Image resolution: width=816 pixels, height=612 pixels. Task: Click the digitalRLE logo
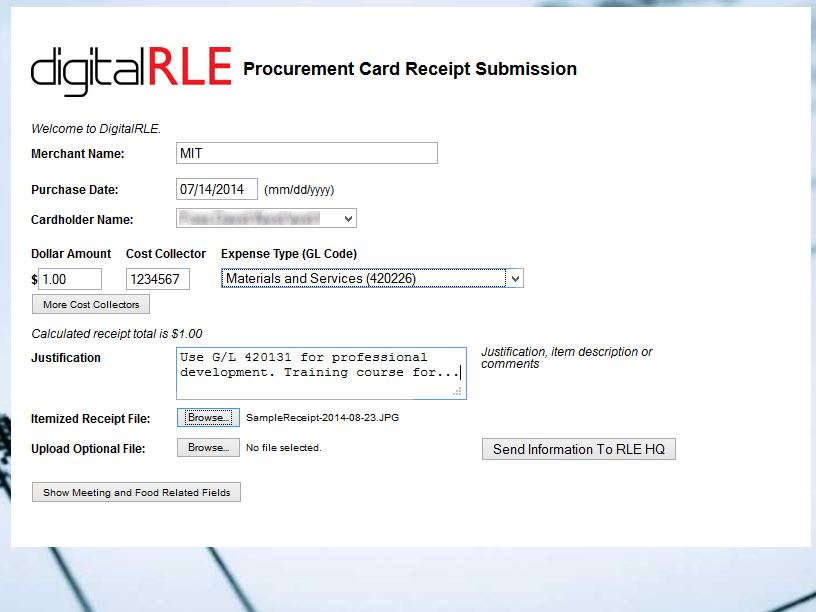(x=131, y=69)
